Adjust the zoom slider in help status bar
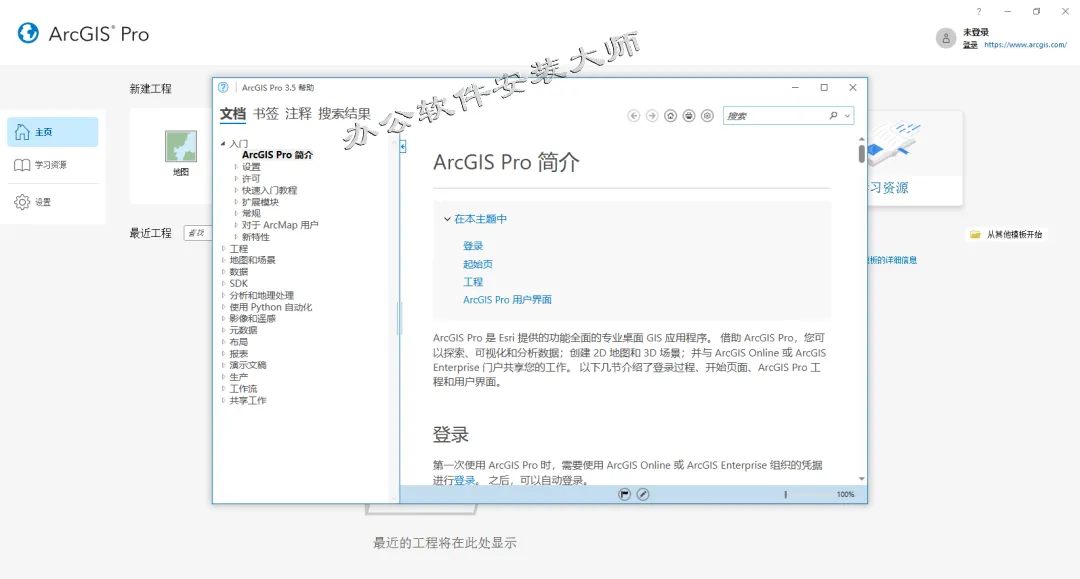The height and width of the screenshot is (579, 1080). click(785, 494)
